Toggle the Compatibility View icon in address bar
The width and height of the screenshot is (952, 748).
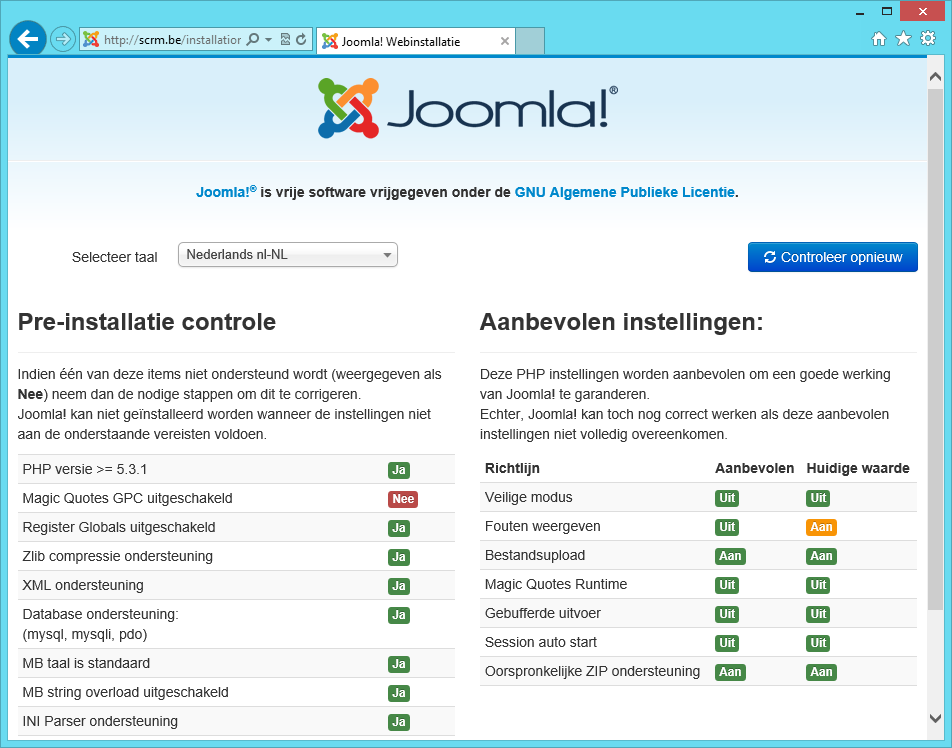click(285, 40)
